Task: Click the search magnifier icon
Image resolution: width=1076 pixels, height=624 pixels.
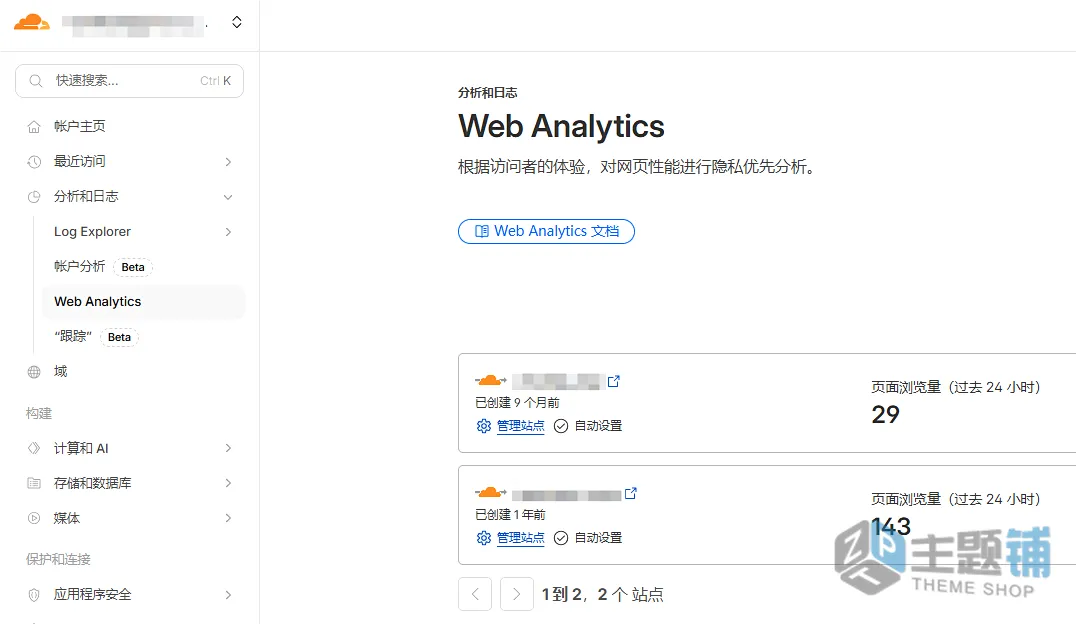Action: pos(36,81)
